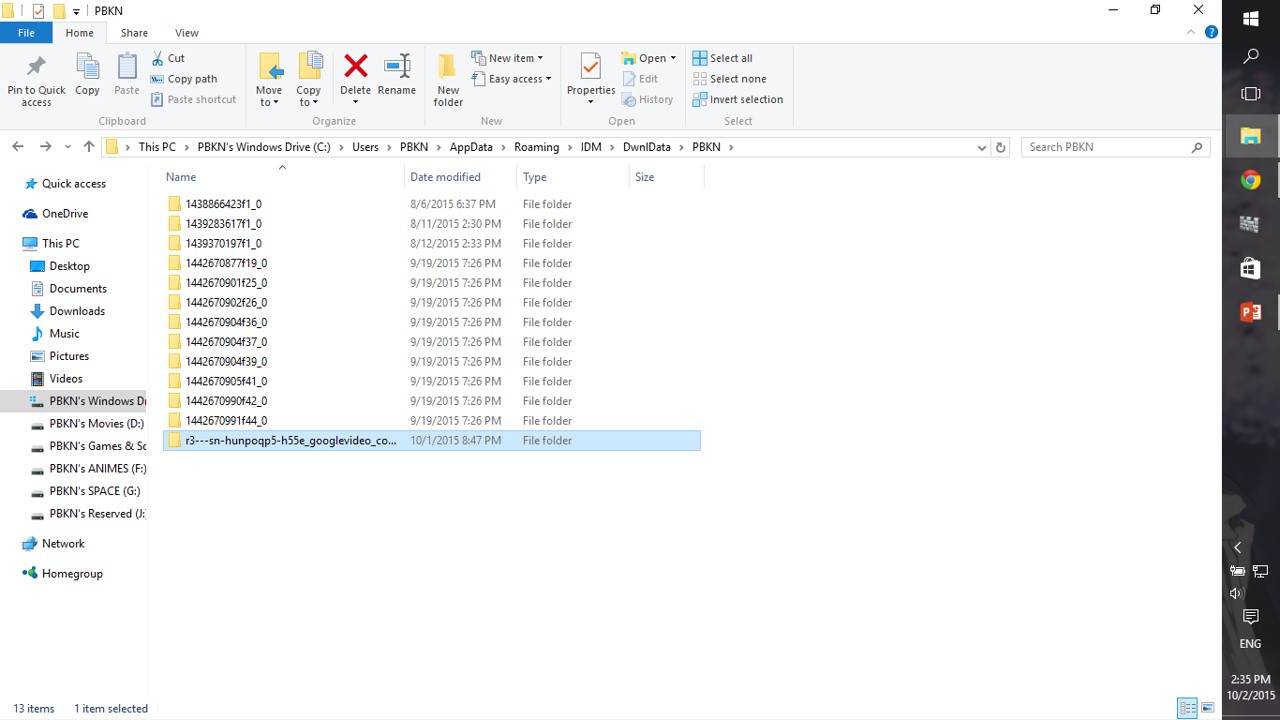This screenshot has height=720, width=1280.
Task: Sort by the Date modified column header
Action: (x=445, y=177)
